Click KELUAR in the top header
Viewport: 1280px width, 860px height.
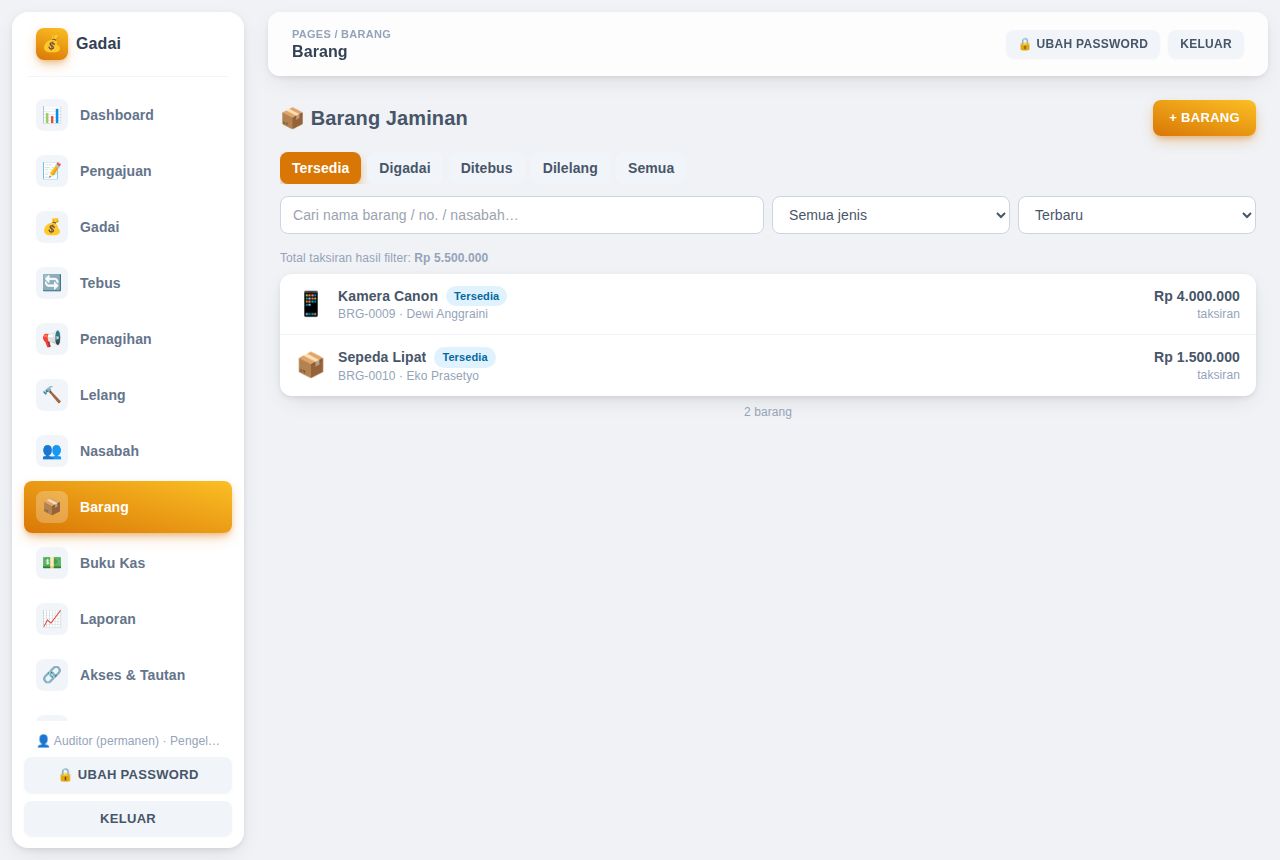tap(1206, 44)
